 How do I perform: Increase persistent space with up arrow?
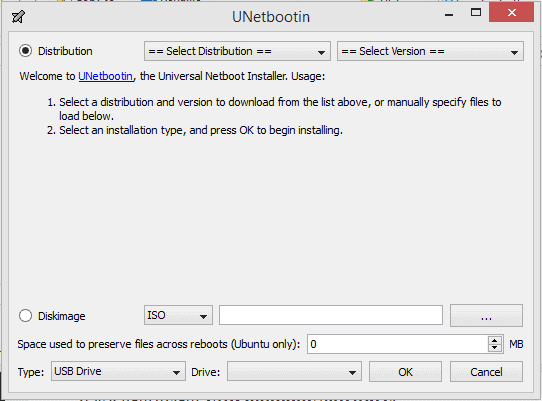click(495, 340)
